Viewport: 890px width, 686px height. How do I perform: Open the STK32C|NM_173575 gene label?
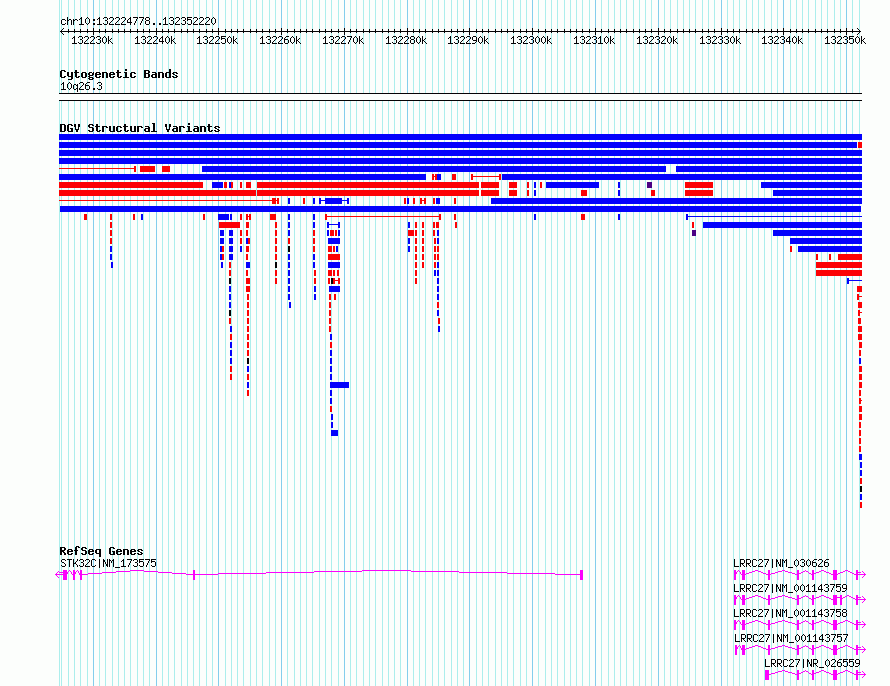point(108,563)
